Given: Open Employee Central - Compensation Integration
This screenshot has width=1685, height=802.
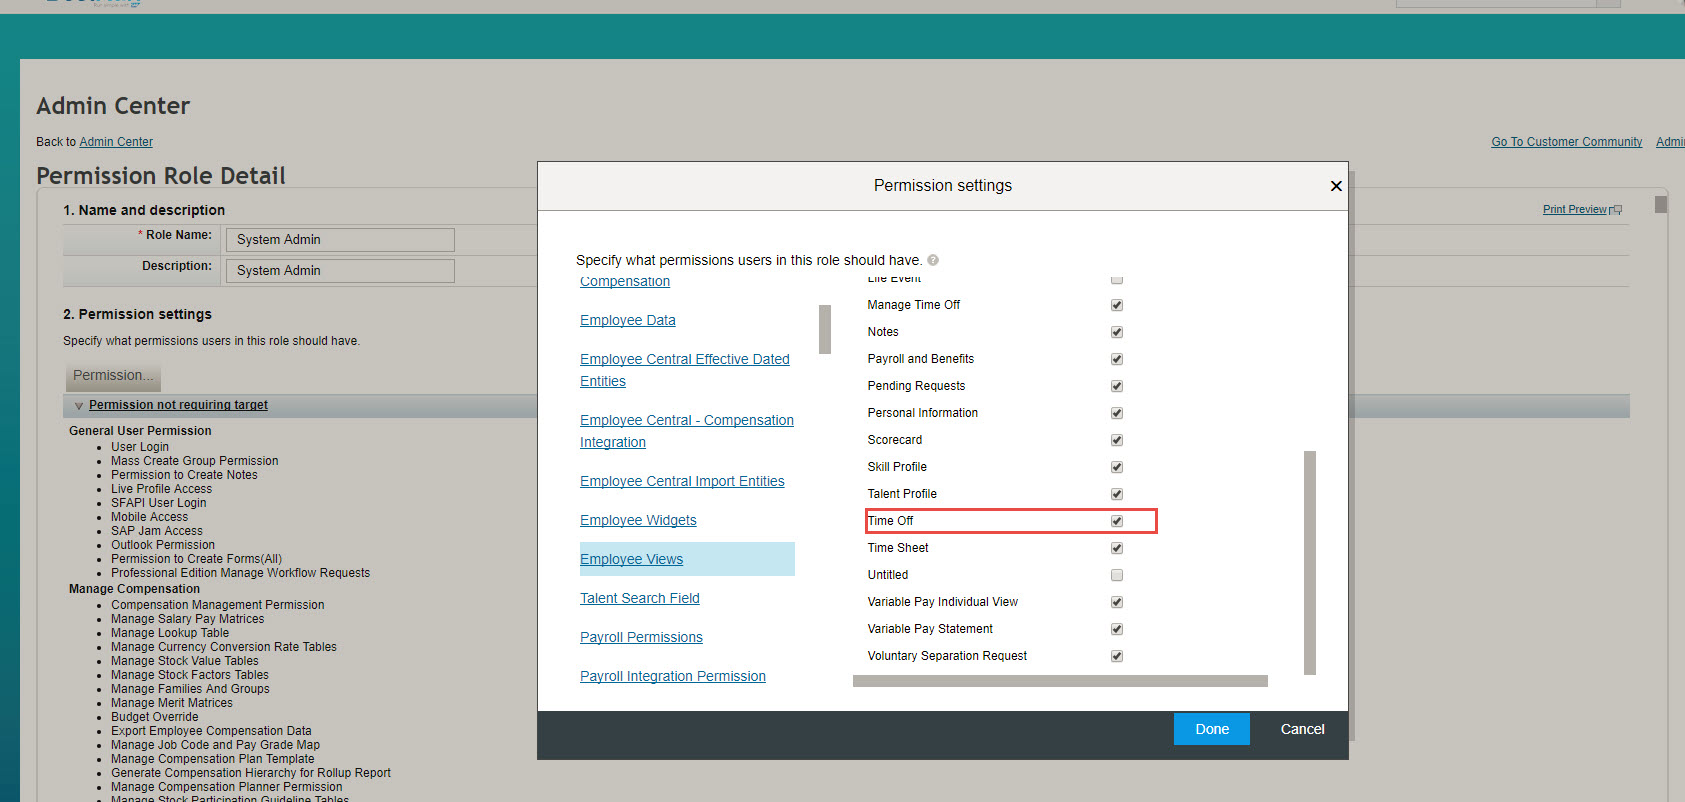Looking at the screenshot, I should tap(687, 431).
